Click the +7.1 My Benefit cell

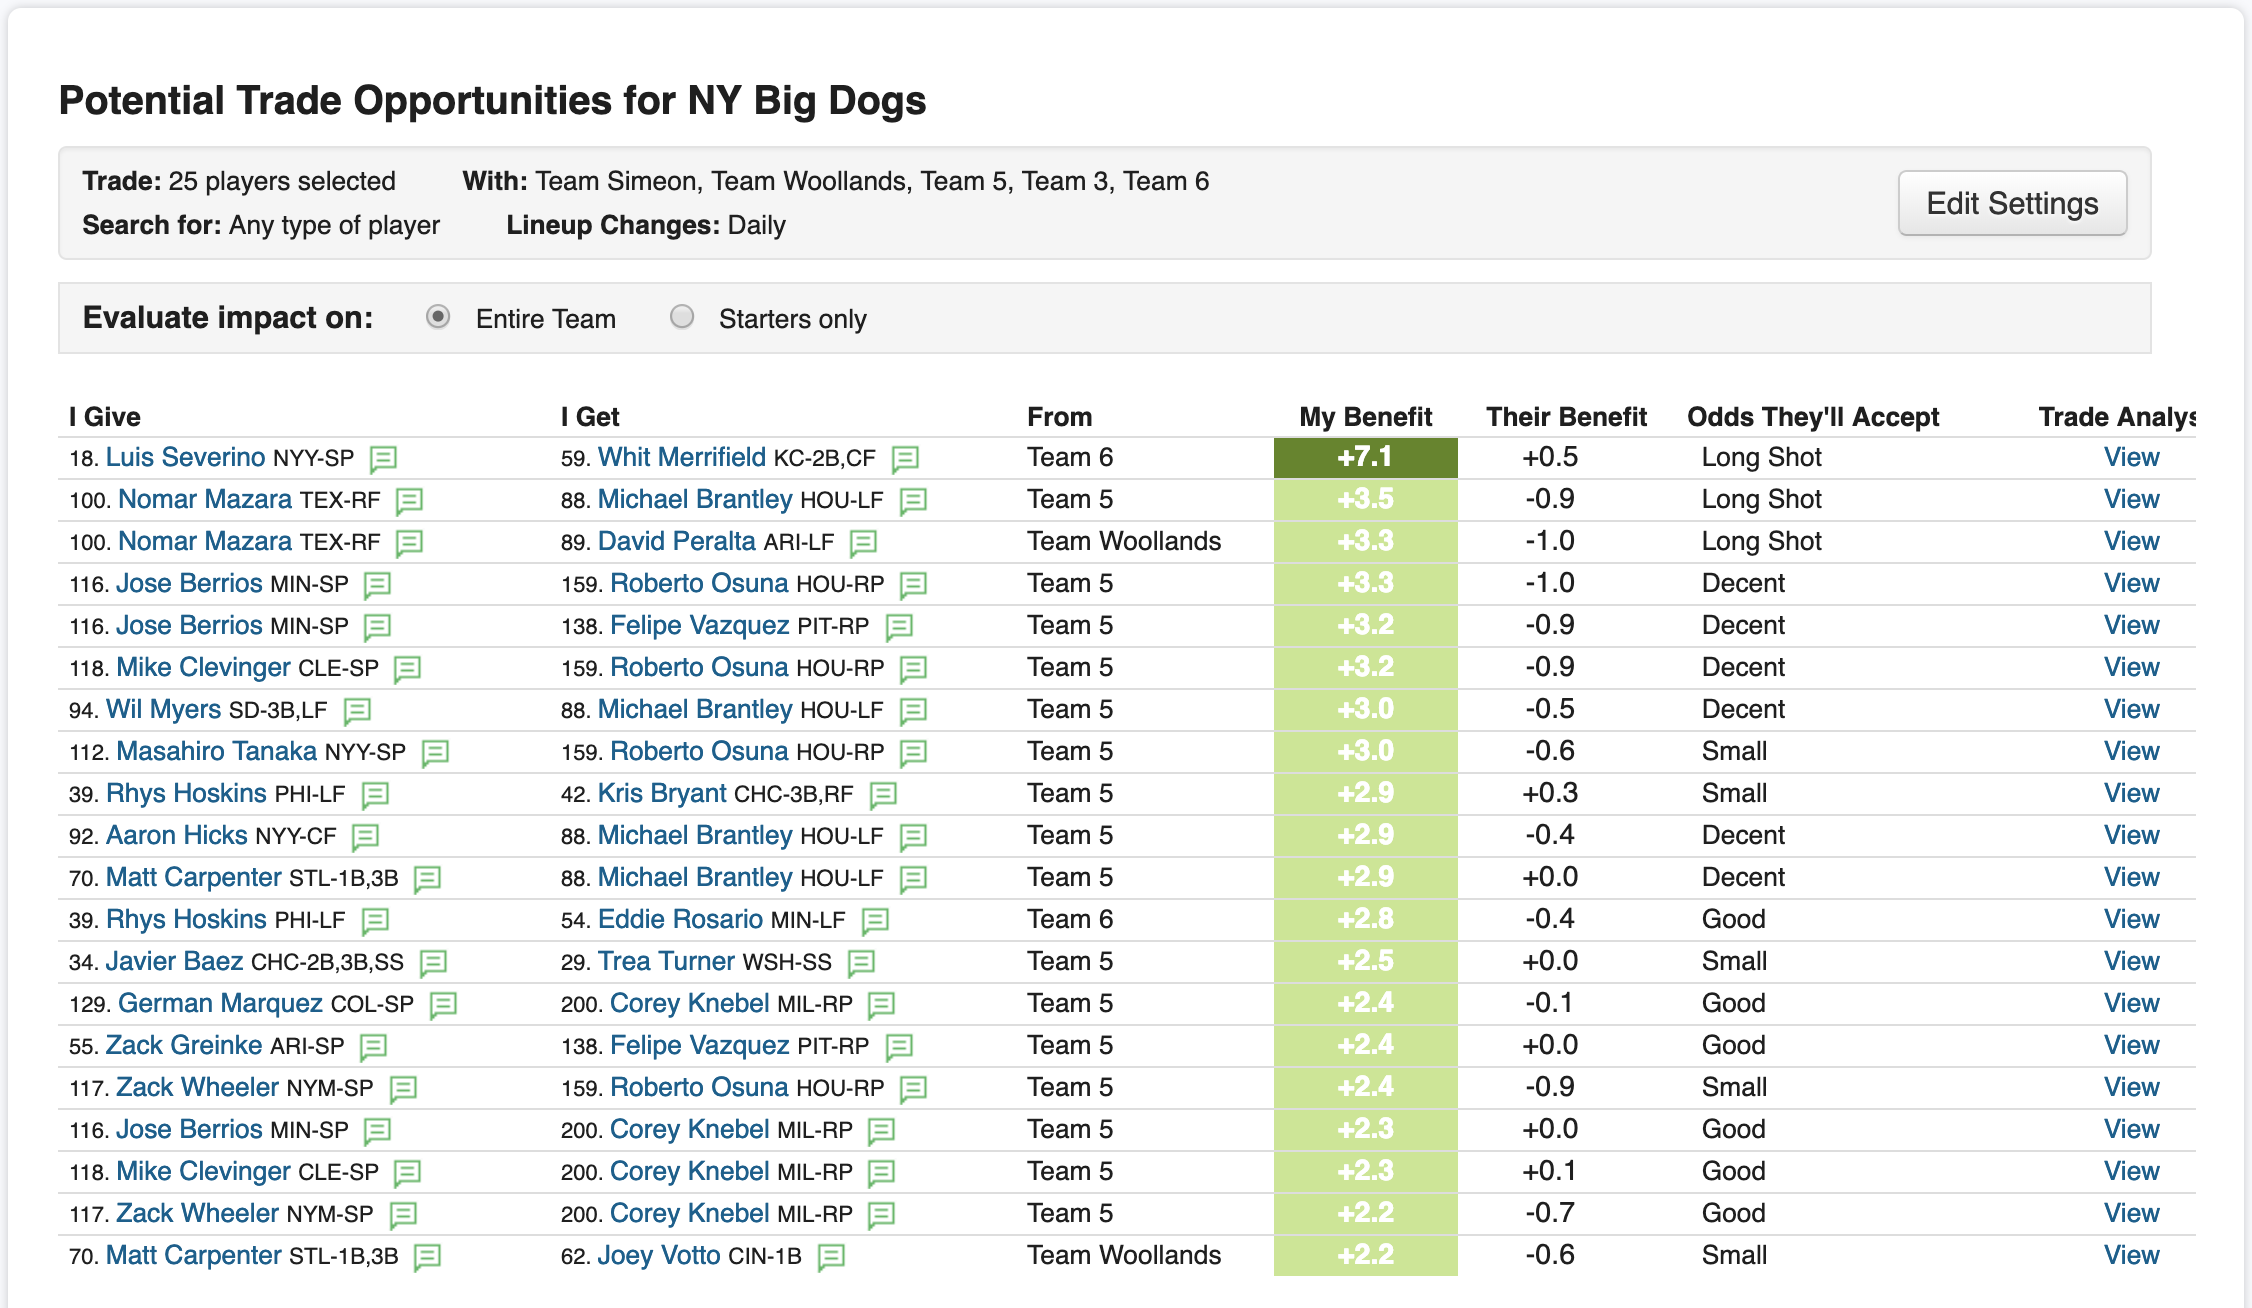(x=1365, y=457)
